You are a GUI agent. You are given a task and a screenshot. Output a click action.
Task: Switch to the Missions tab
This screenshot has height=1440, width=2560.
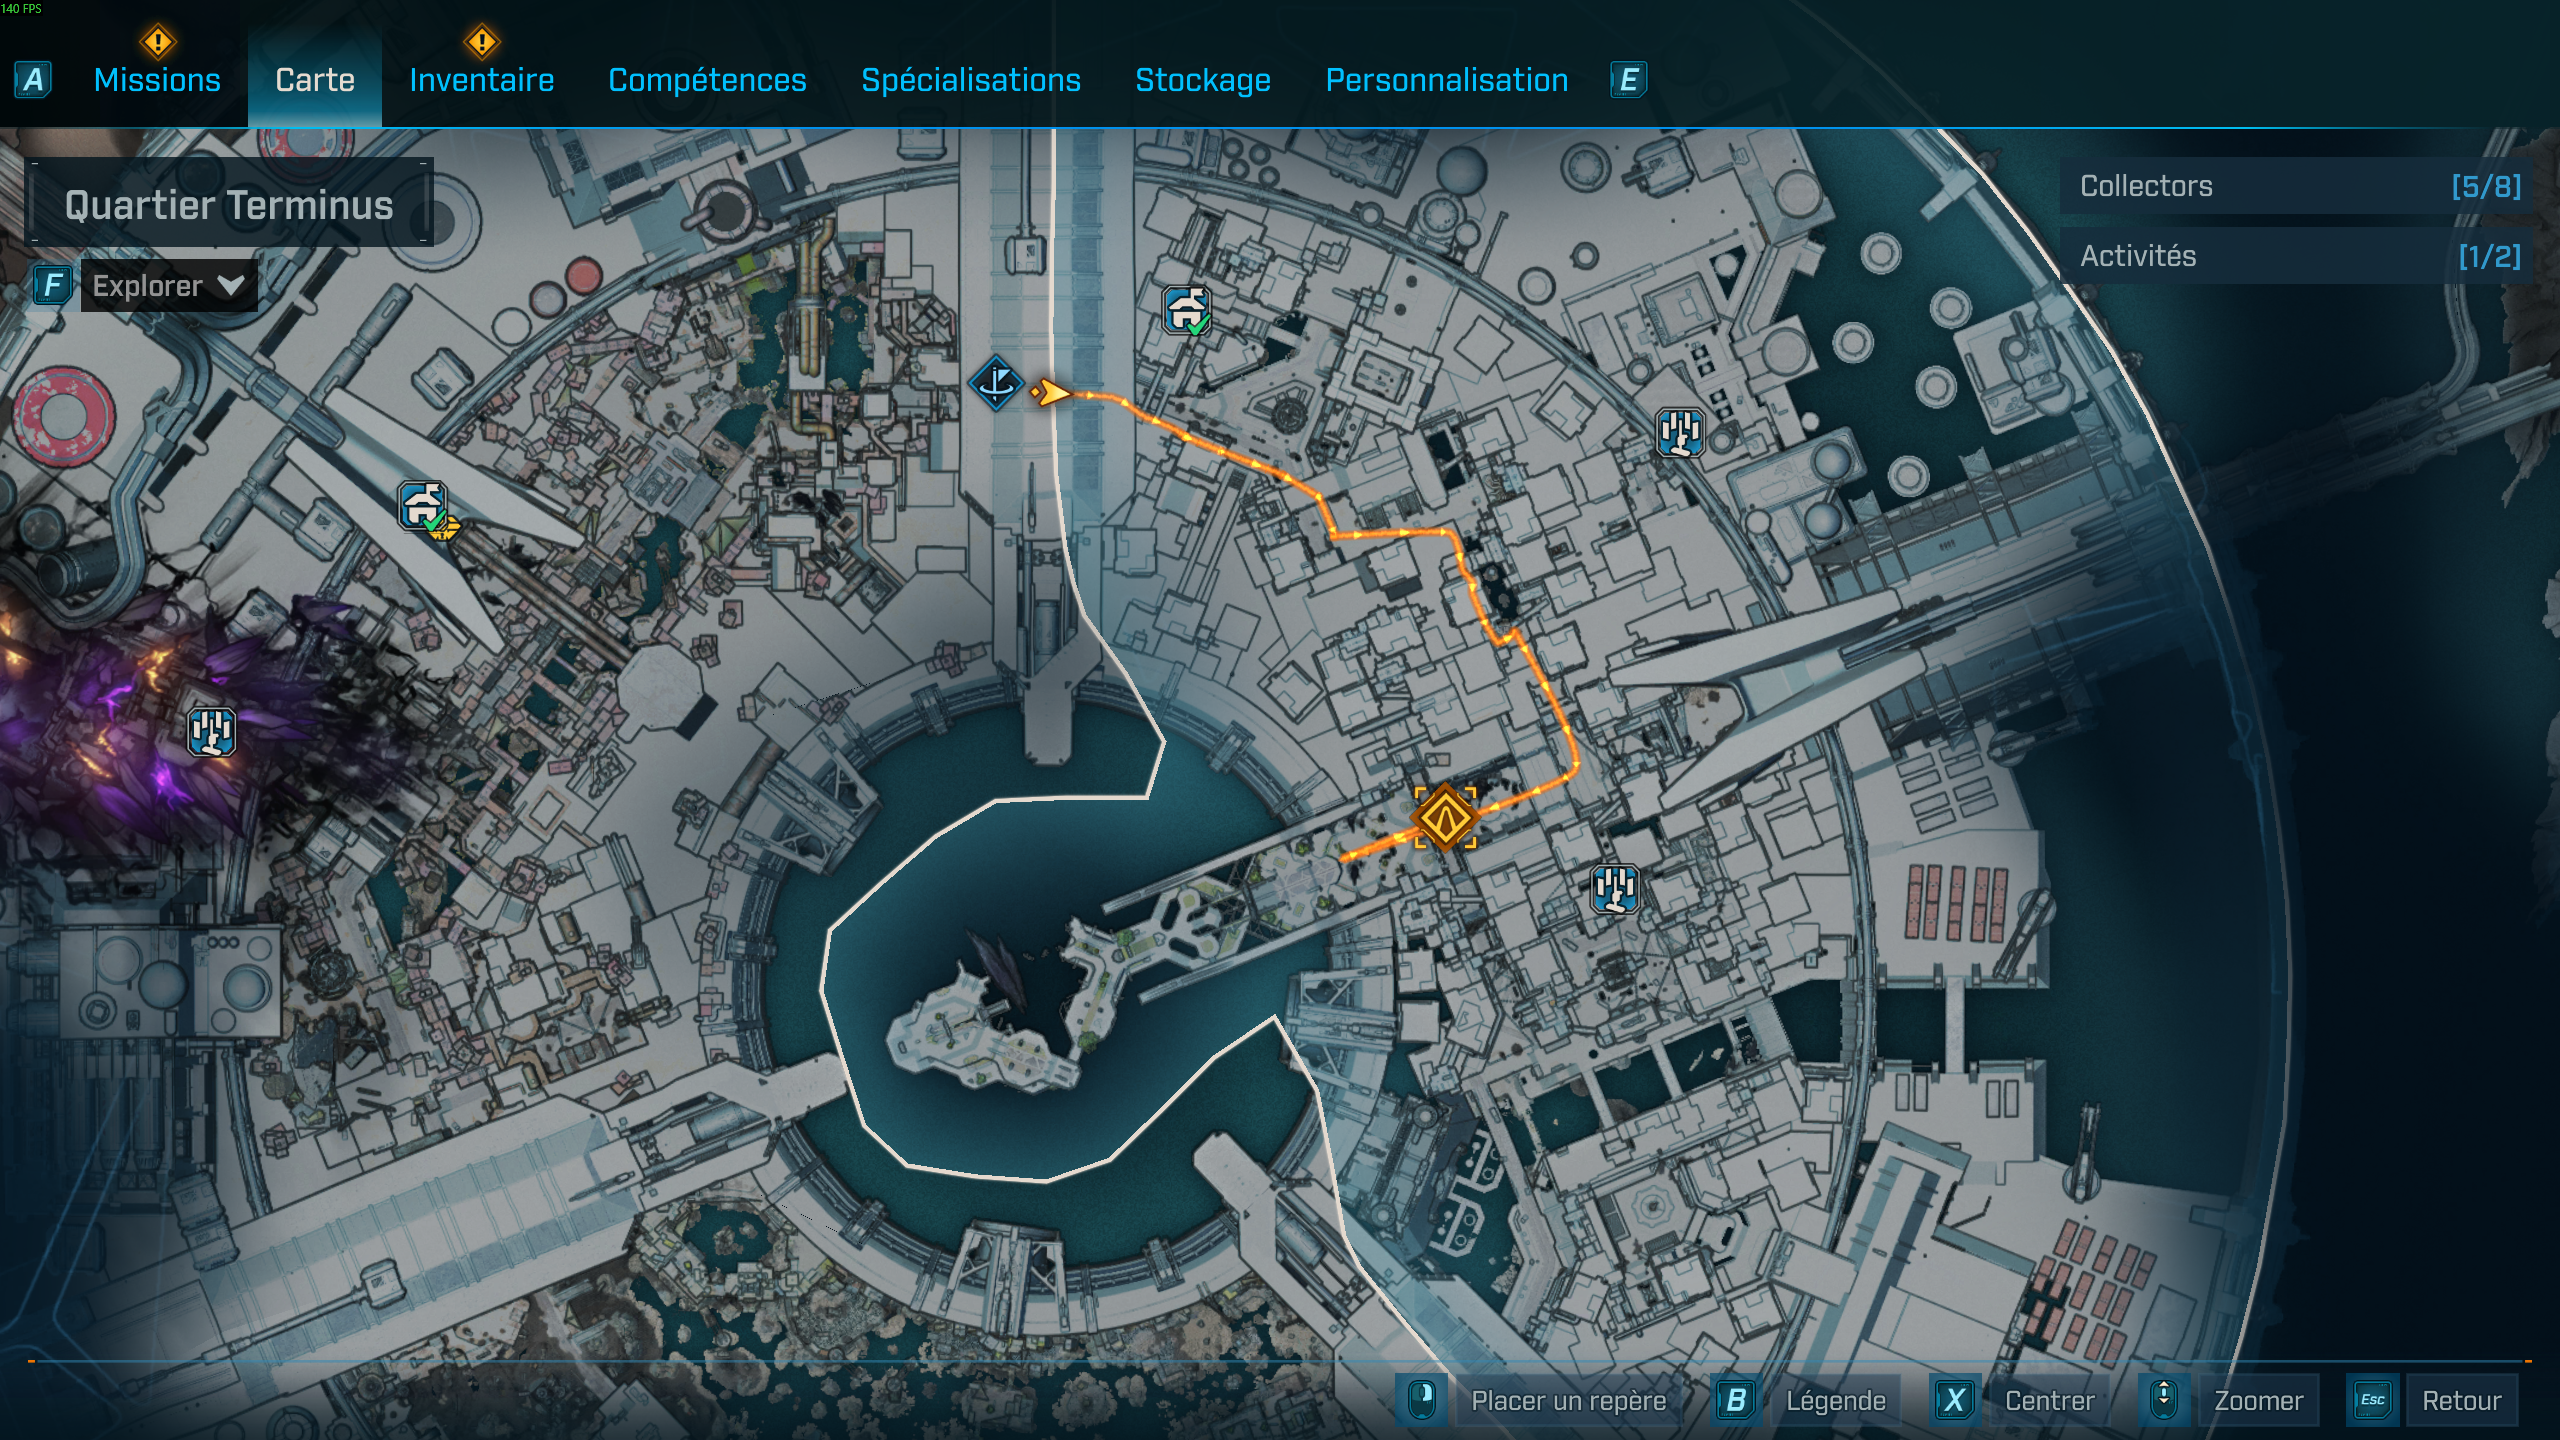(157, 80)
